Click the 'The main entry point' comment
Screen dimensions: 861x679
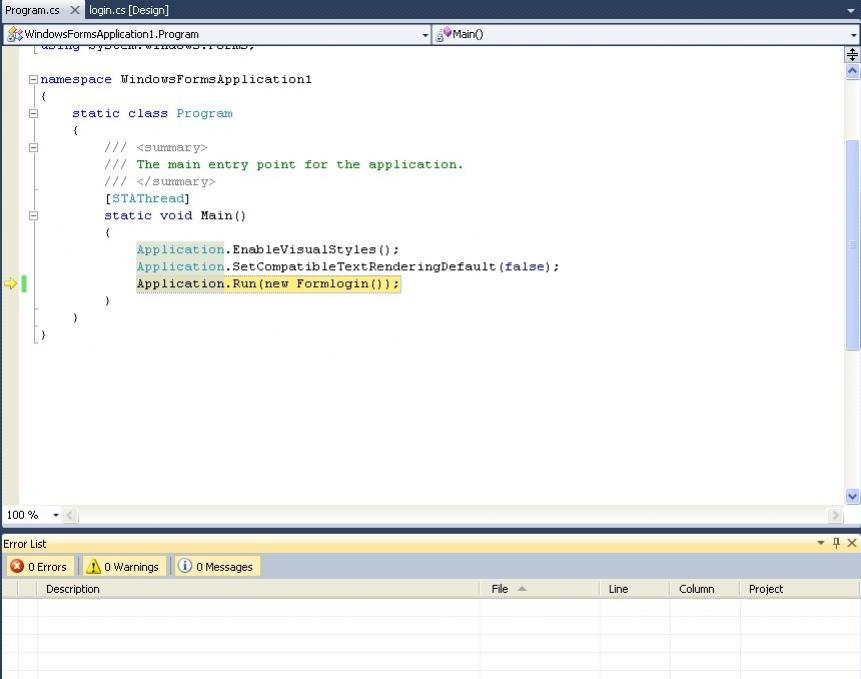pos(284,165)
